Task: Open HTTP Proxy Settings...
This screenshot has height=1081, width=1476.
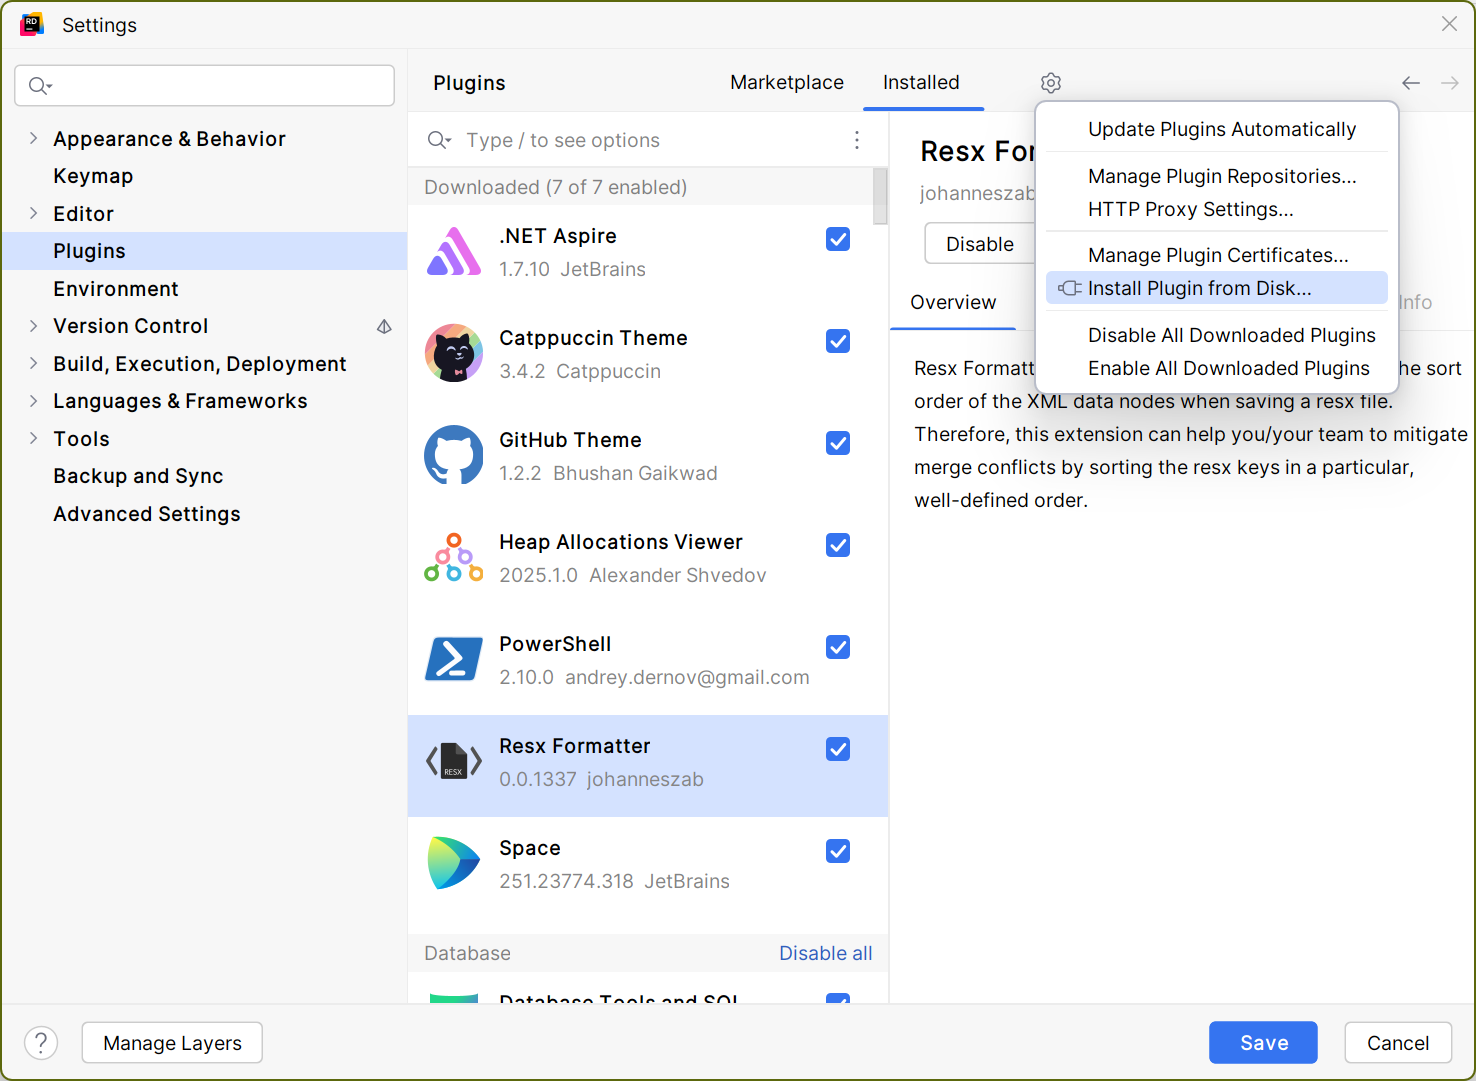Action: 1217,209
